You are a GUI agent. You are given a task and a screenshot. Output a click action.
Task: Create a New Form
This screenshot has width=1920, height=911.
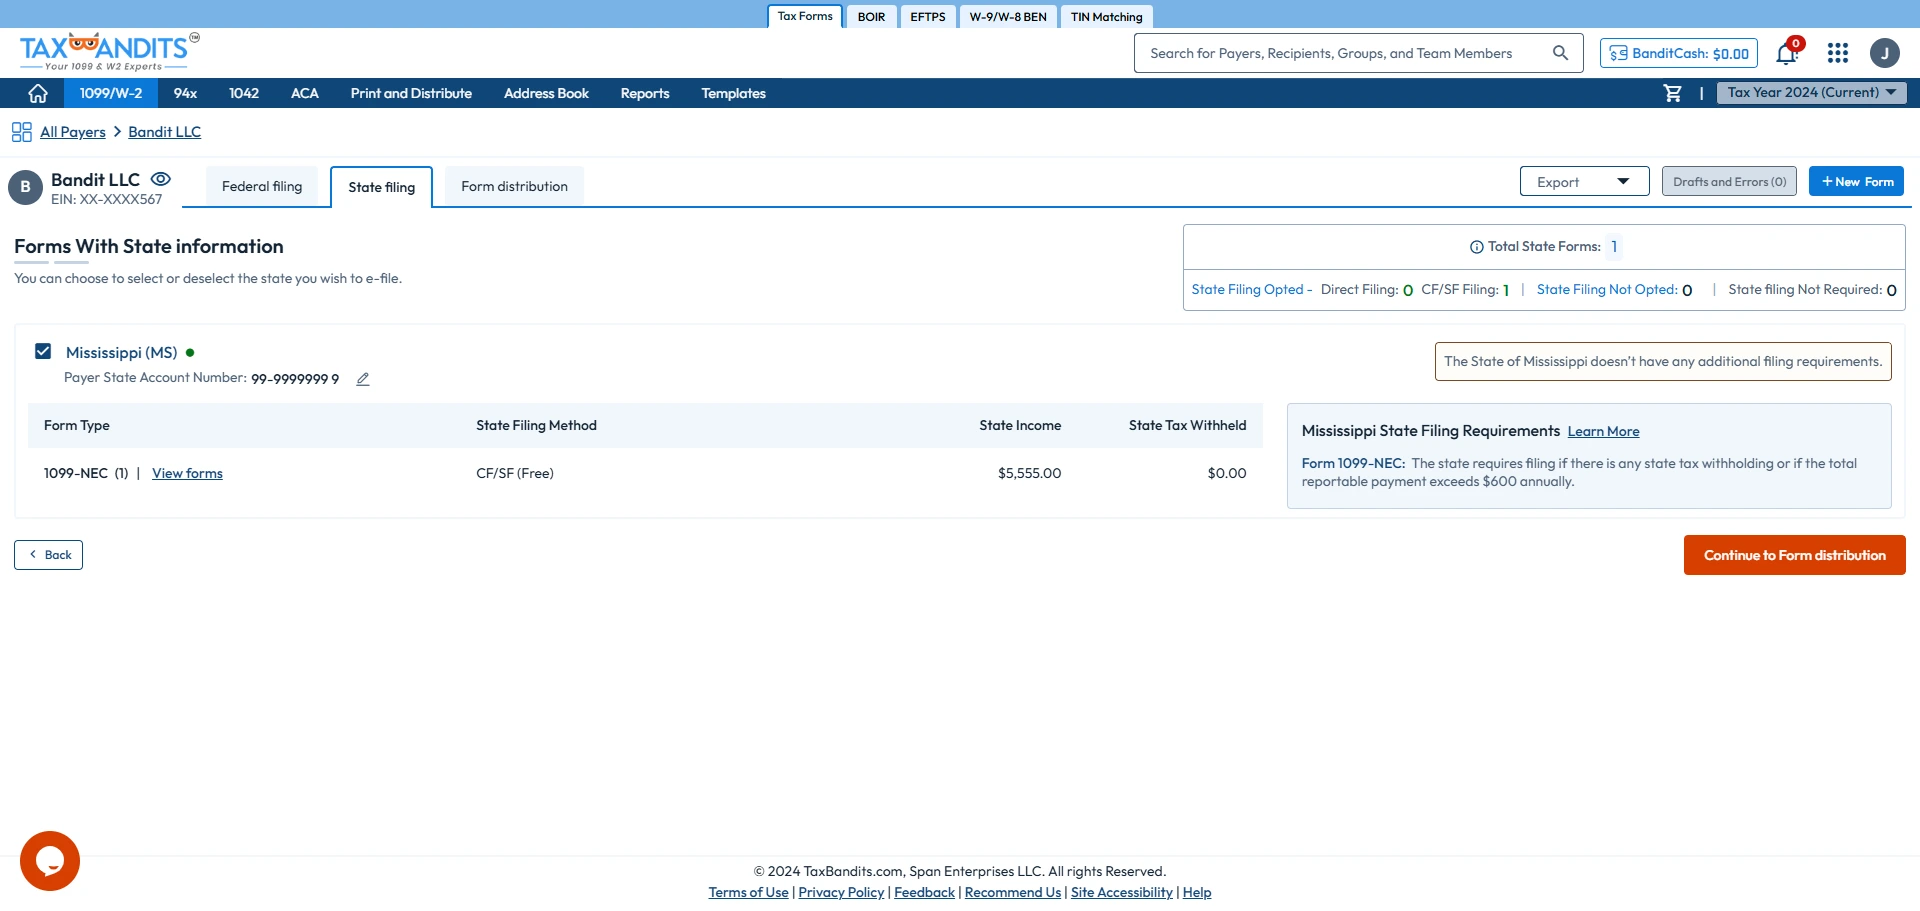click(1856, 182)
